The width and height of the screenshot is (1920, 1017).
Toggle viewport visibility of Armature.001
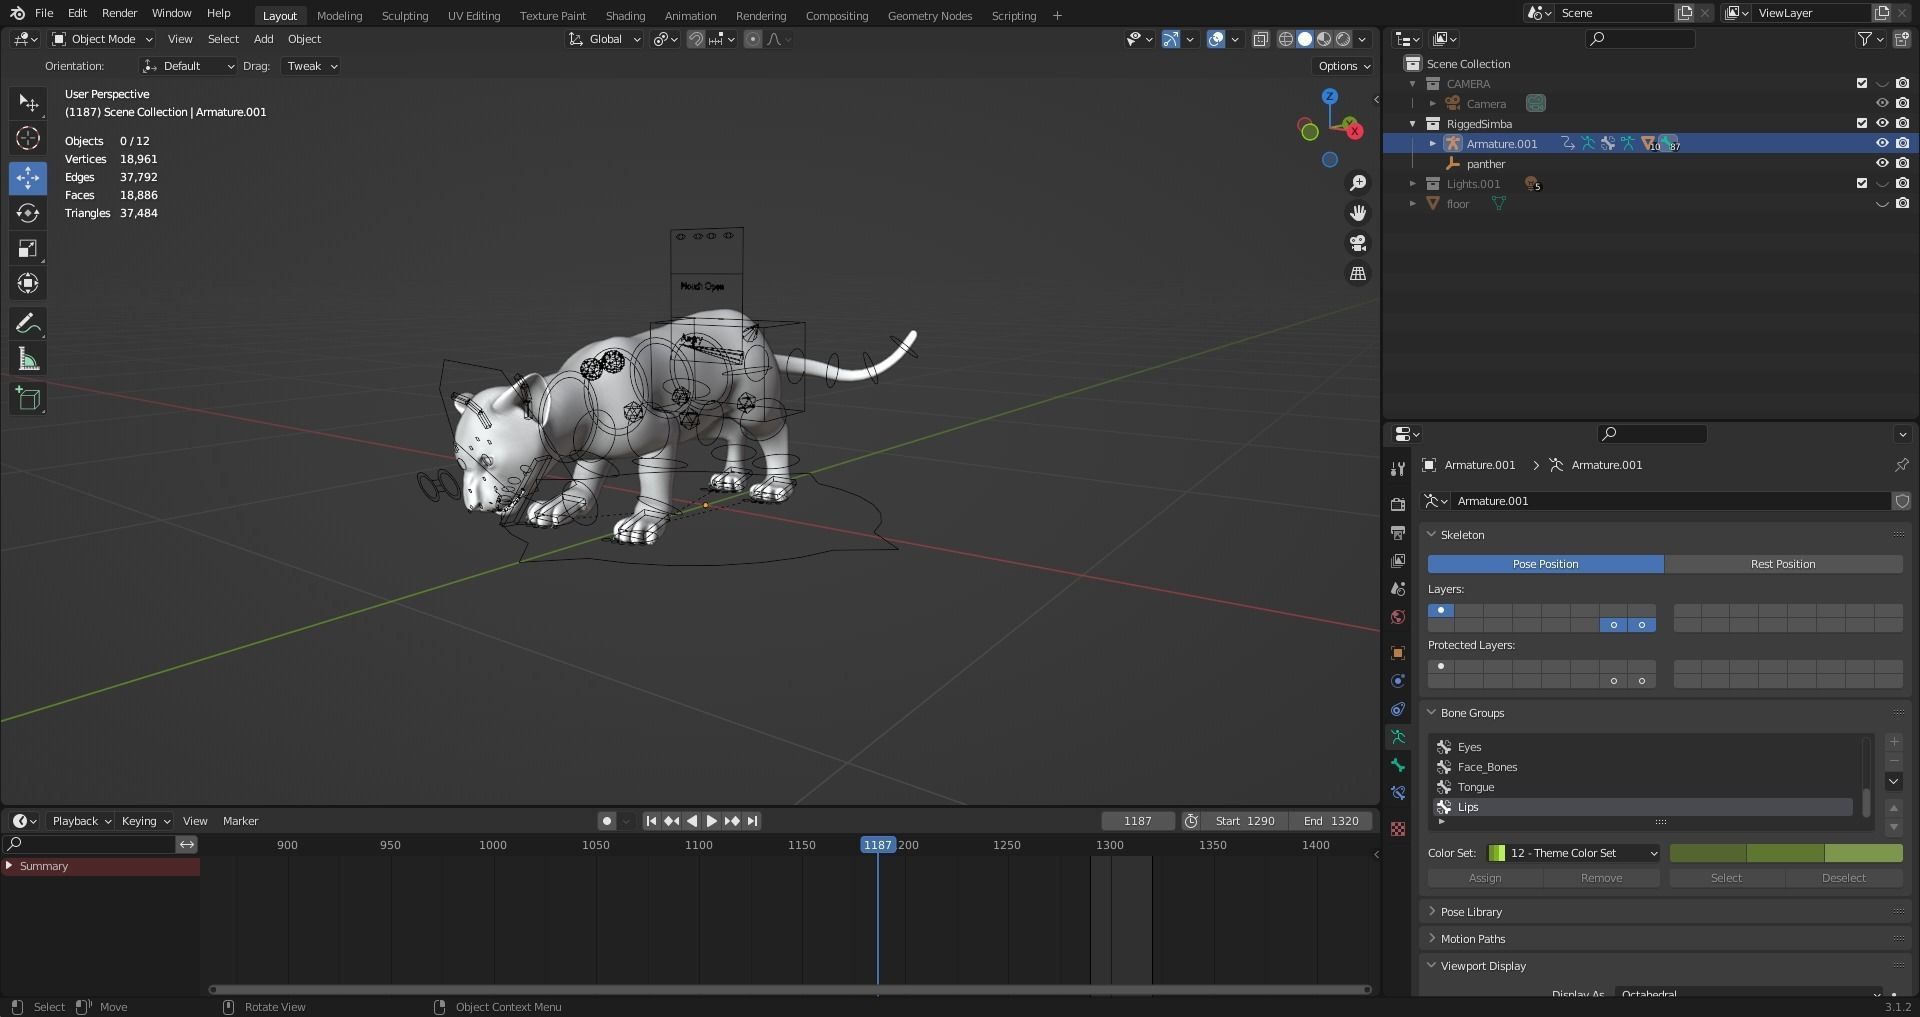click(1882, 143)
